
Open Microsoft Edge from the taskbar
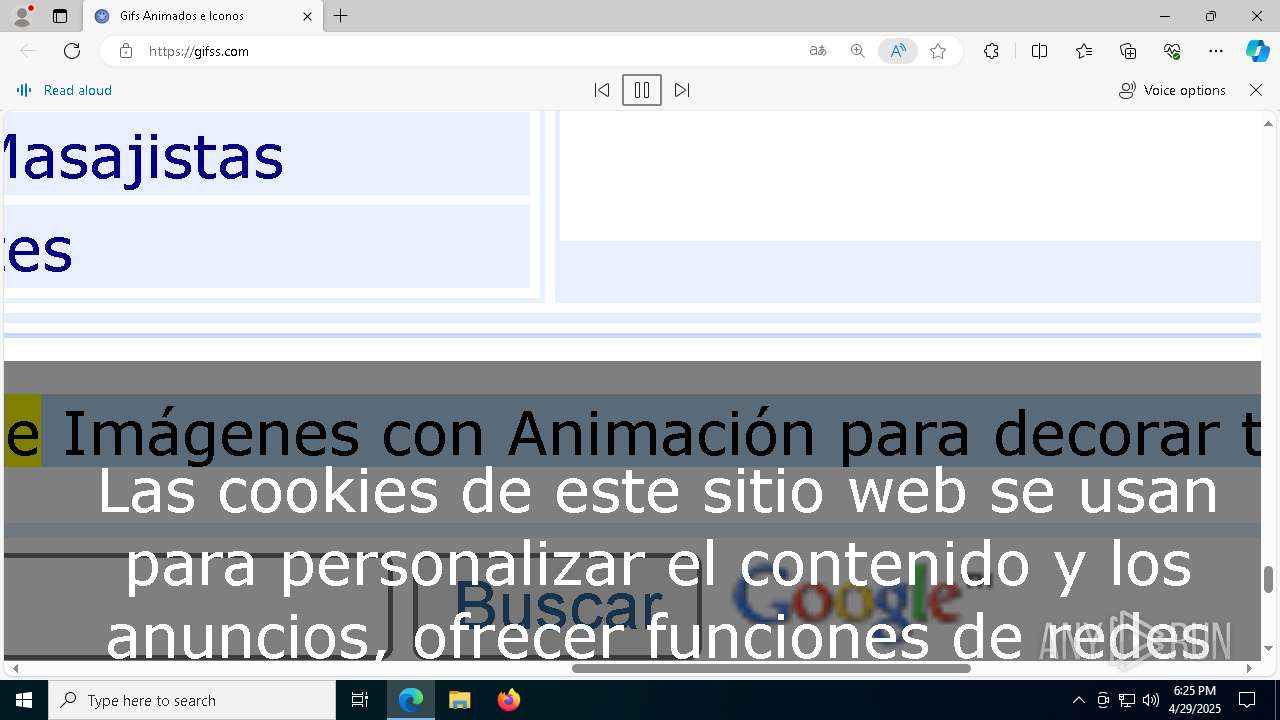(411, 700)
